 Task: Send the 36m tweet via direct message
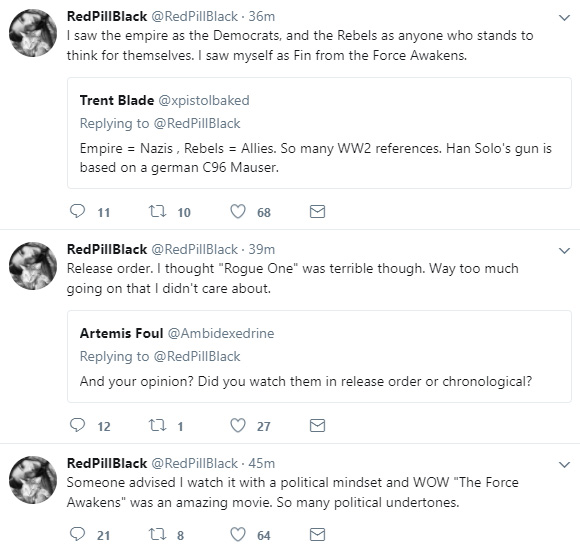click(317, 211)
